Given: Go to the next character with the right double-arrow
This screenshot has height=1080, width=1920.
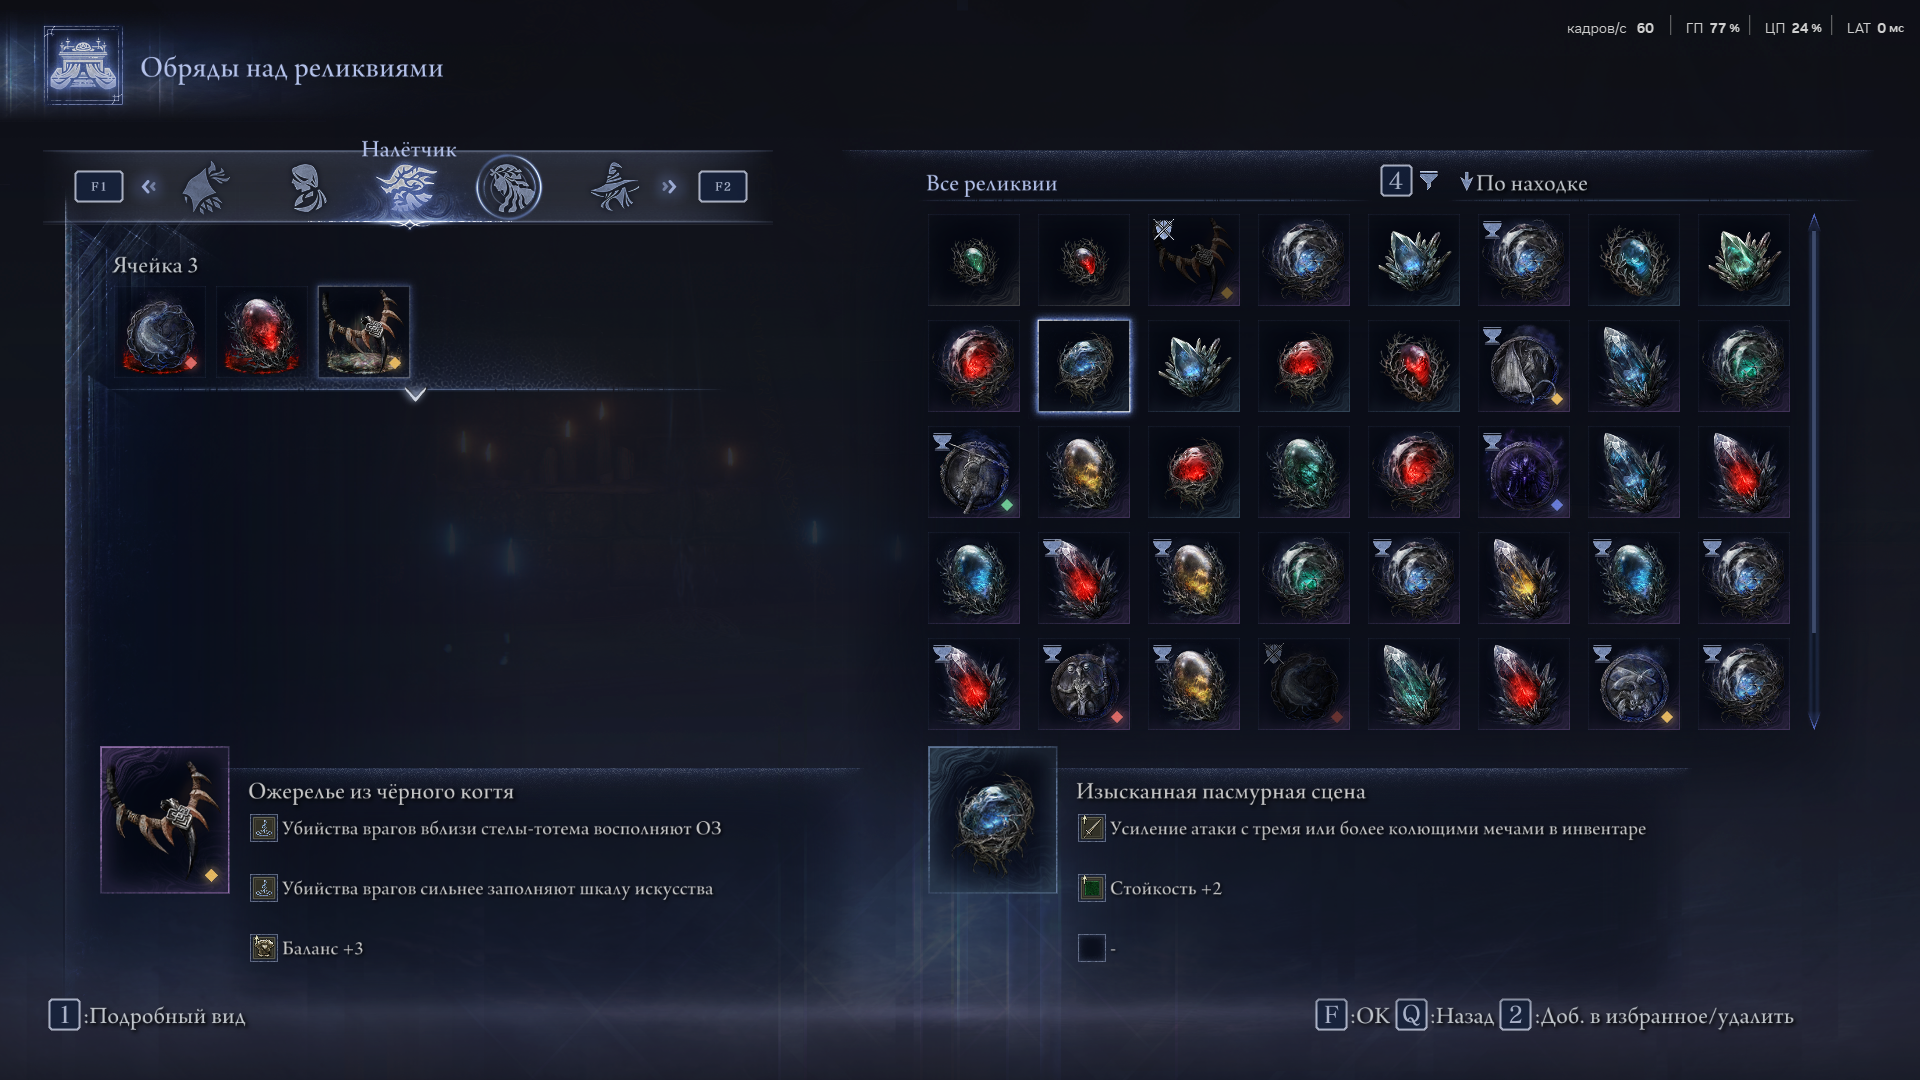Looking at the screenshot, I should coord(669,187).
